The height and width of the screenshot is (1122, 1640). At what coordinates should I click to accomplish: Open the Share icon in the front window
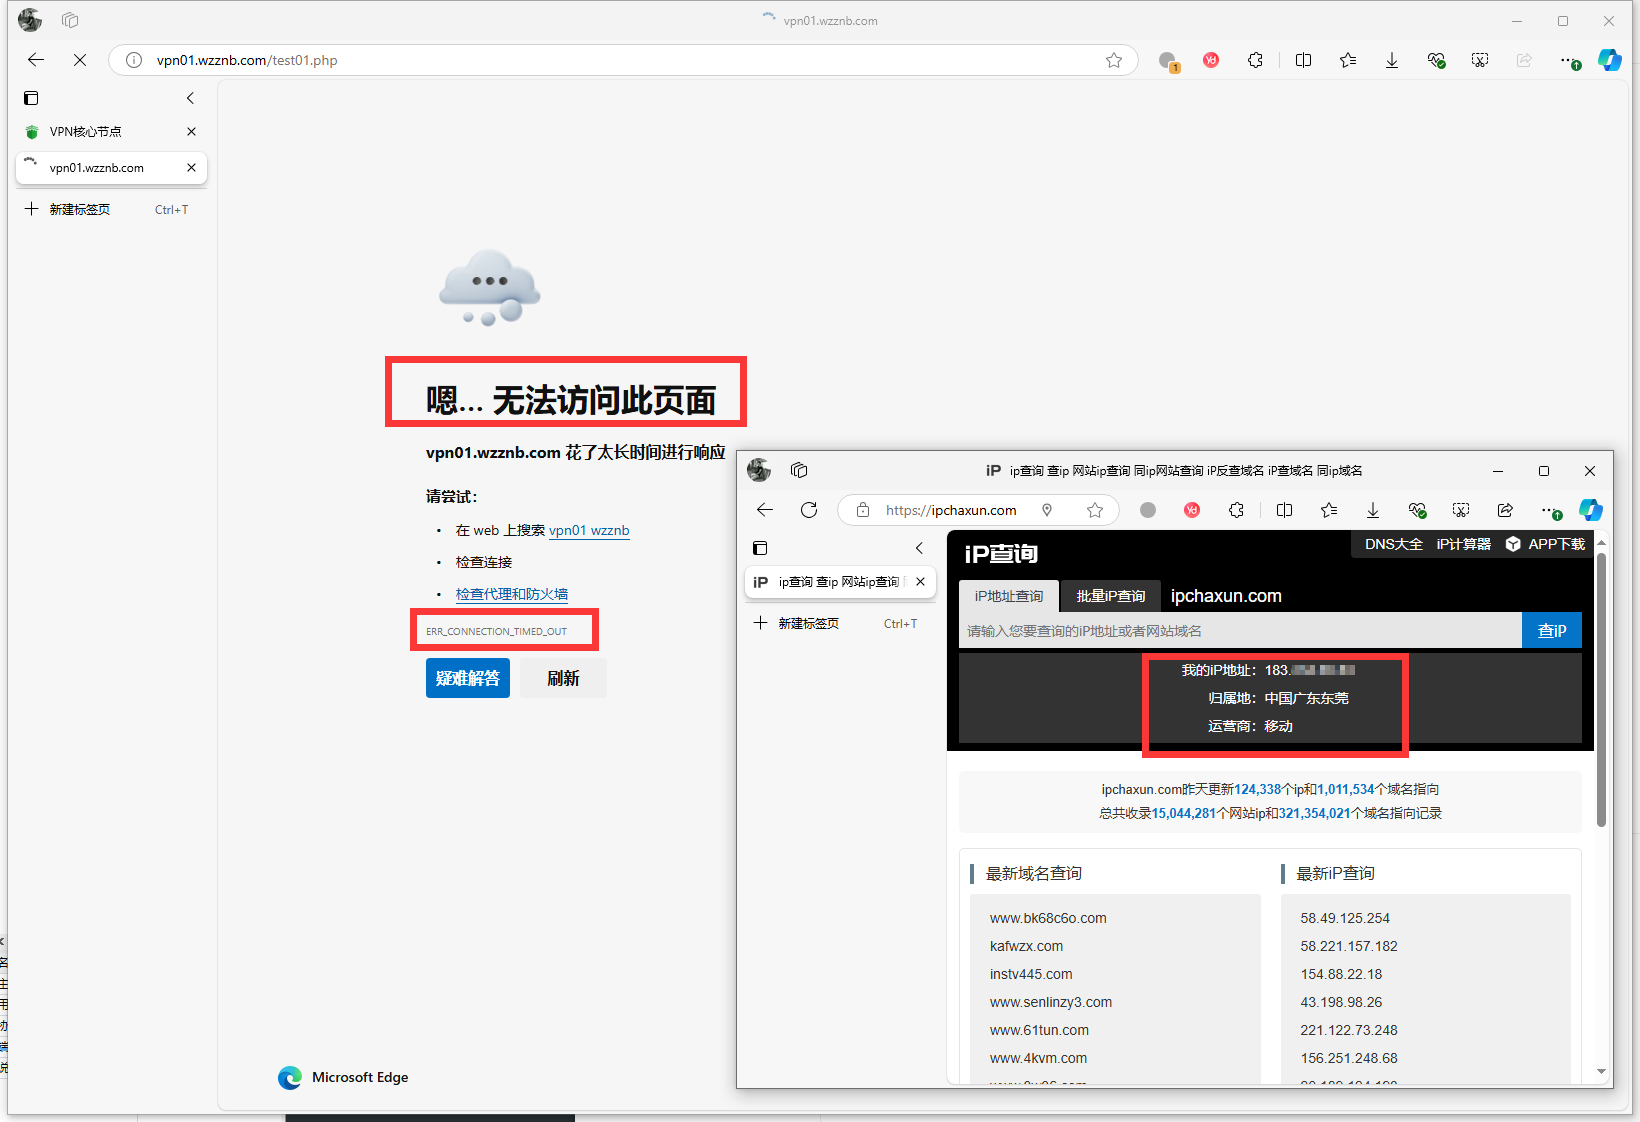pyautogui.click(x=1504, y=510)
